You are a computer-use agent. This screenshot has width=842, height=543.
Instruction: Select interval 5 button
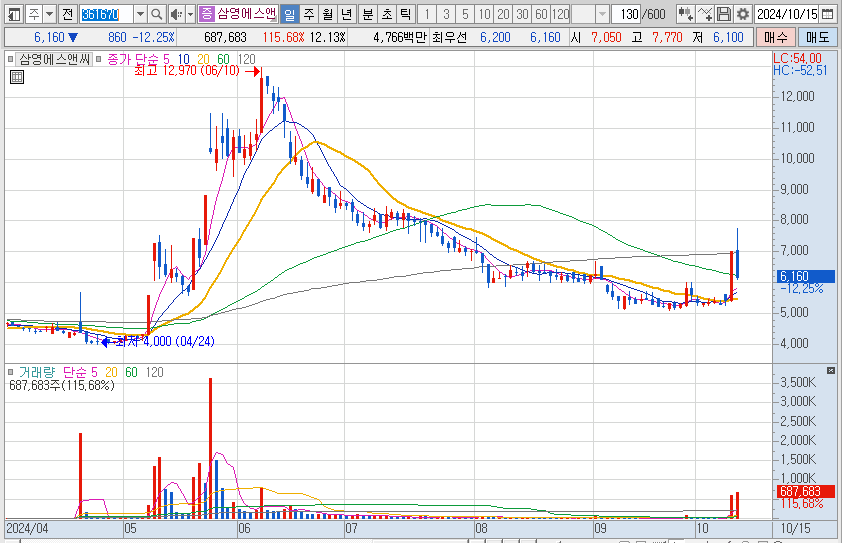click(465, 14)
